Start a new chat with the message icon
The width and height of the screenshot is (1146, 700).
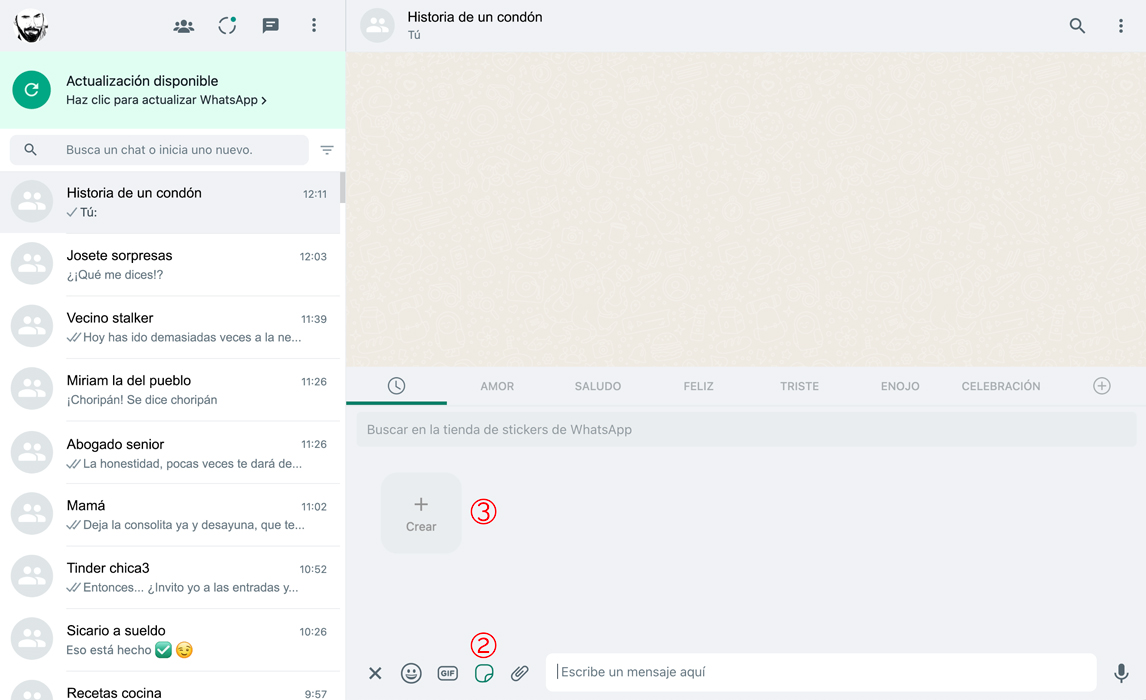click(x=270, y=26)
